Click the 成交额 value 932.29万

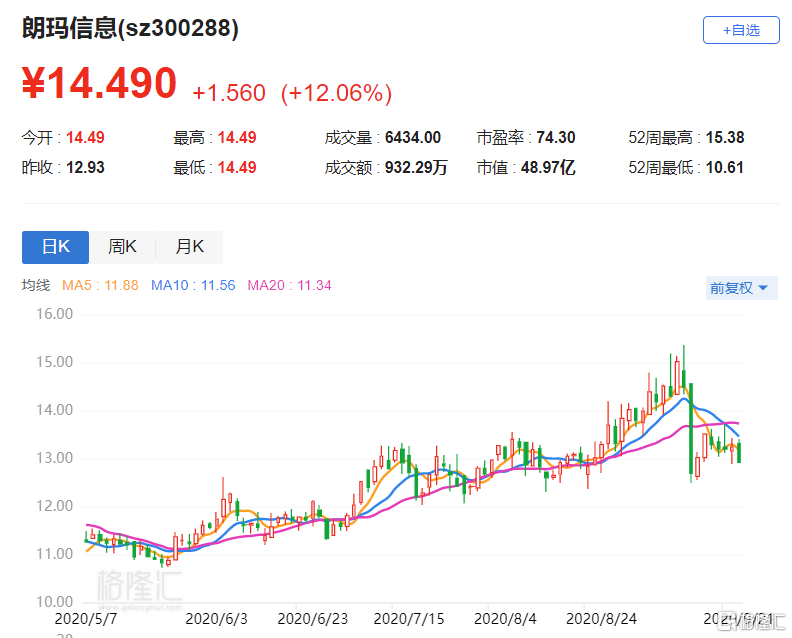pyautogui.click(x=416, y=167)
